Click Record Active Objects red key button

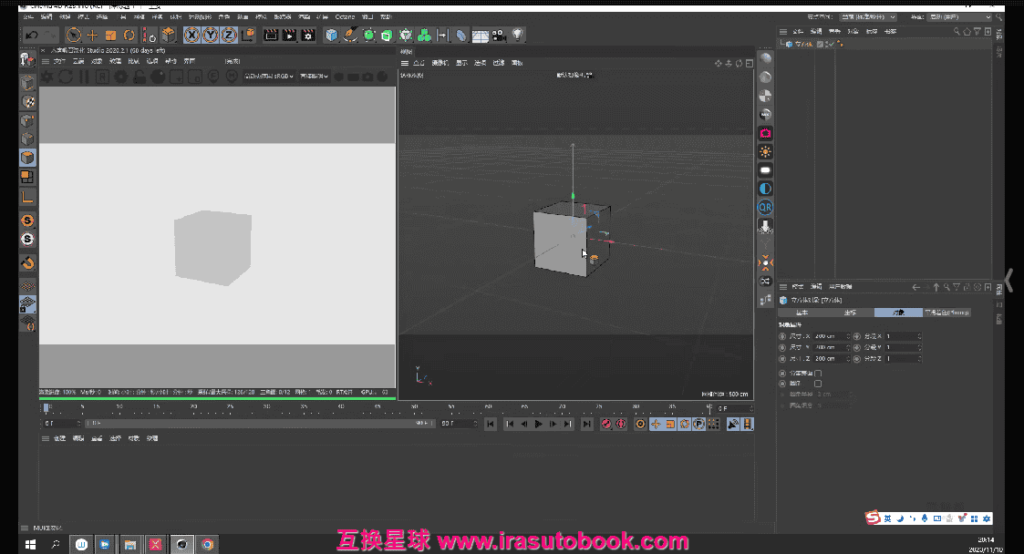pos(606,424)
